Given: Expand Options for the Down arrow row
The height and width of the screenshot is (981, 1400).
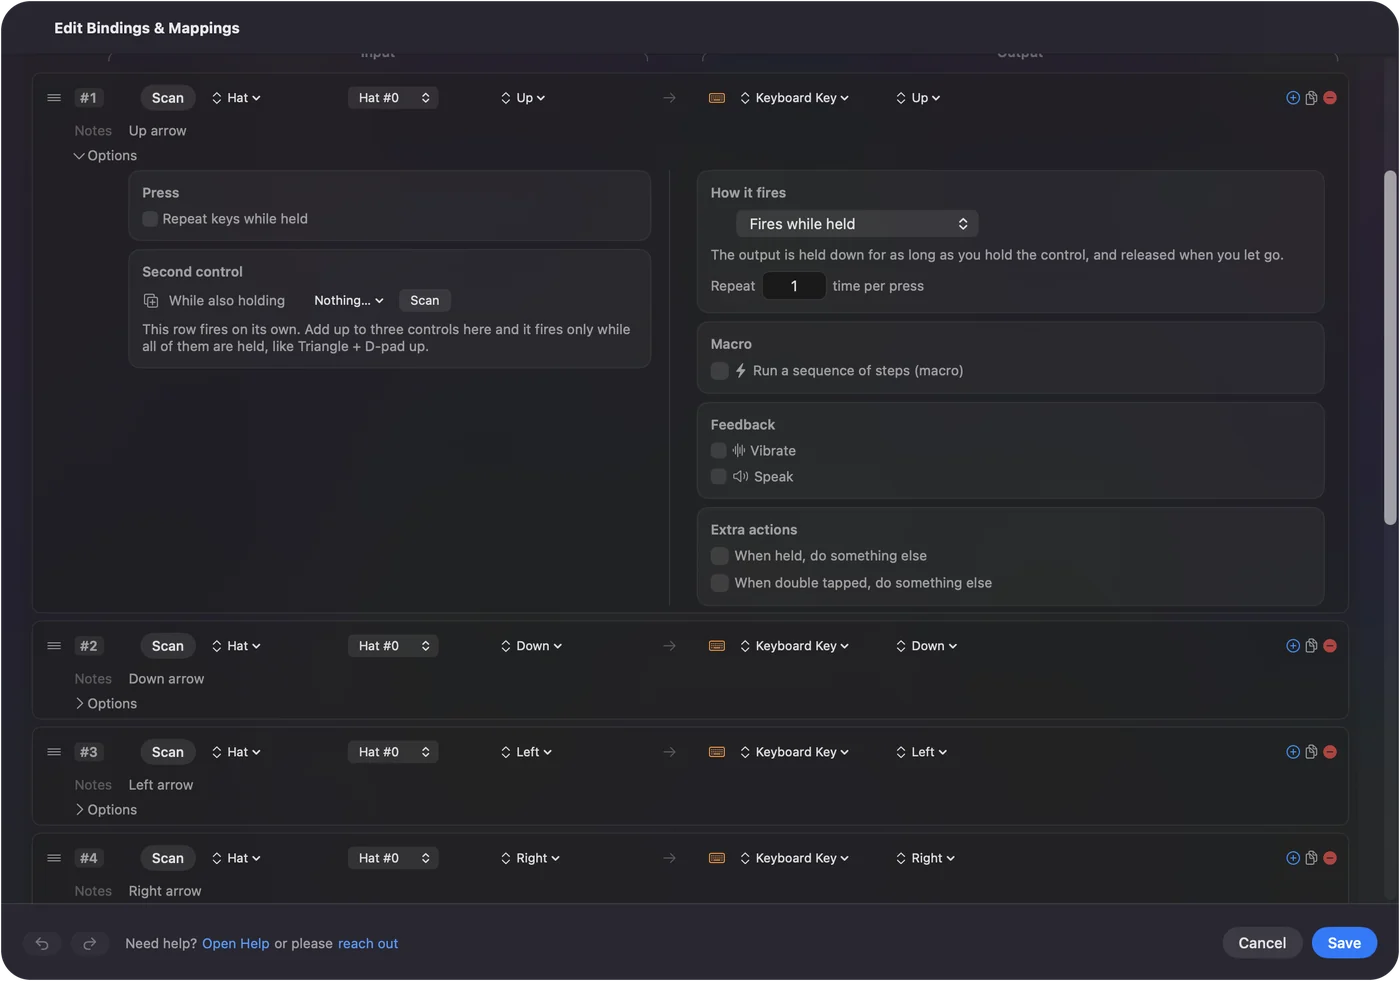Looking at the screenshot, I should click(x=105, y=704).
